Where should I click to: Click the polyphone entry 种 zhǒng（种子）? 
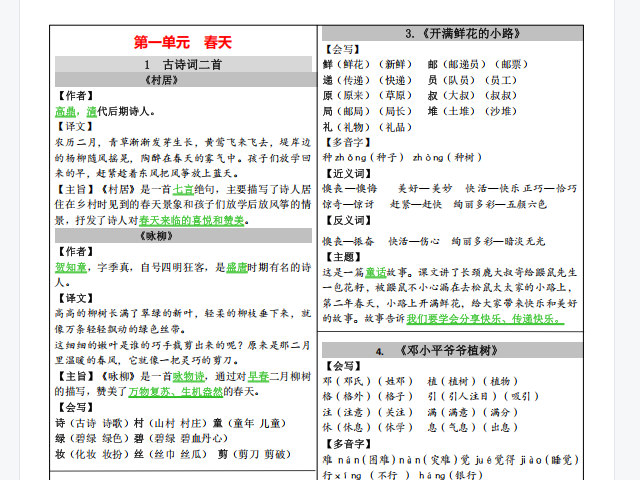pos(363,158)
